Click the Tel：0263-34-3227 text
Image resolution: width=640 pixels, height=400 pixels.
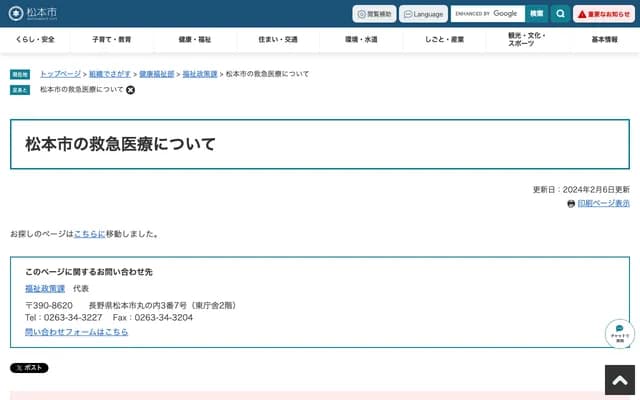pos(64,318)
